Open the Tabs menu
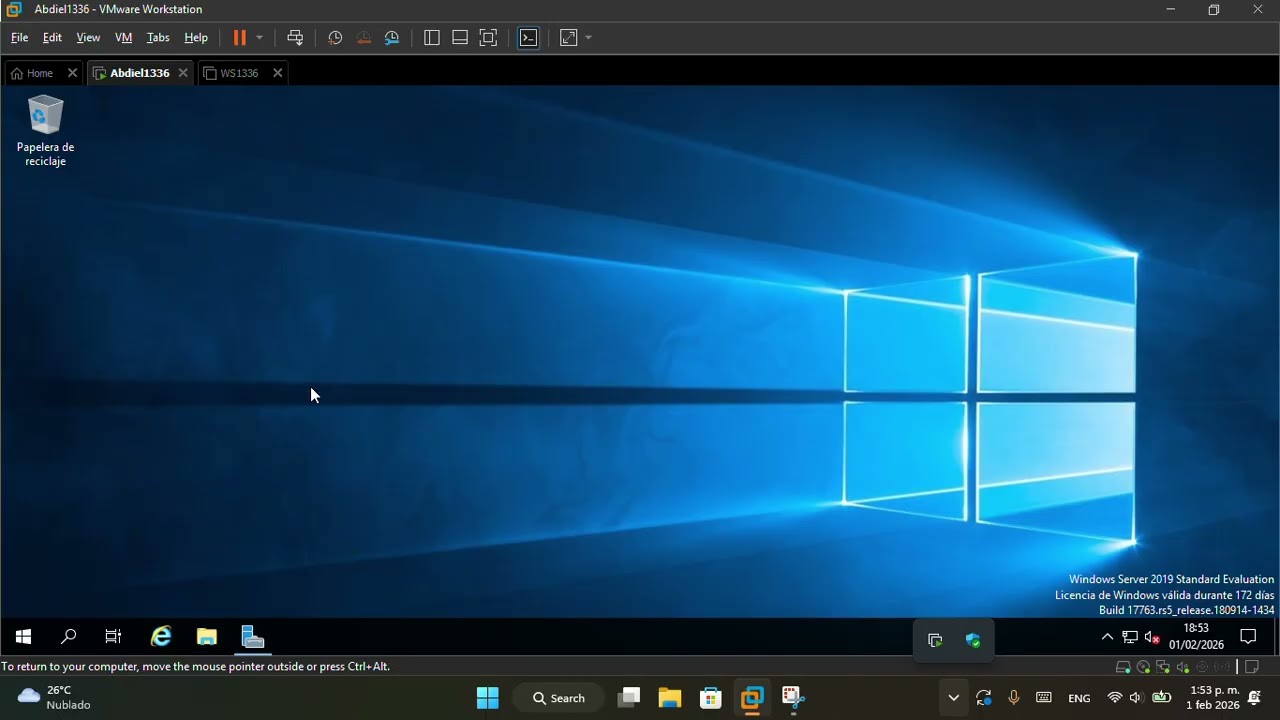 click(158, 38)
